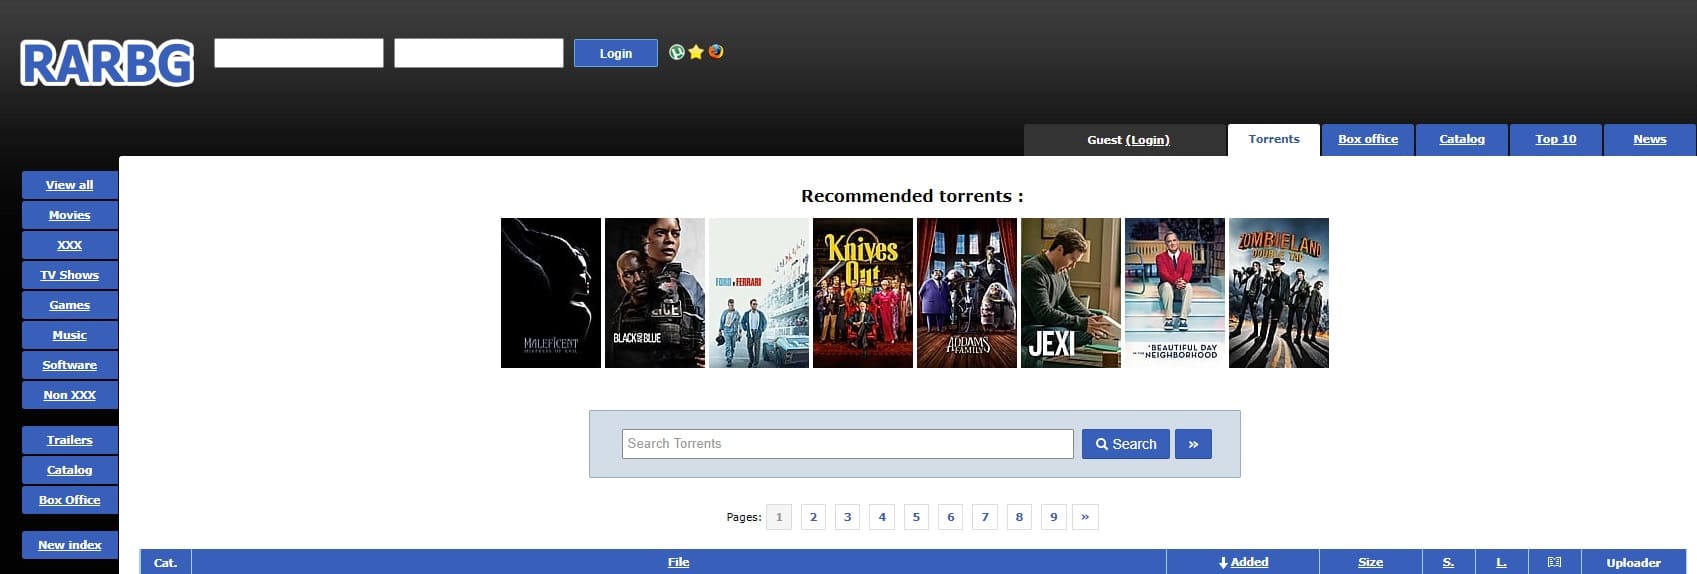Sort by File column header
This screenshot has height=574, width=1697.
point(679,562)
